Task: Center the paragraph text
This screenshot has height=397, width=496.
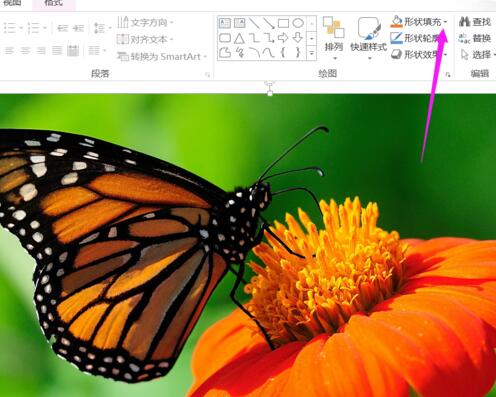Action: click(25, 51)
